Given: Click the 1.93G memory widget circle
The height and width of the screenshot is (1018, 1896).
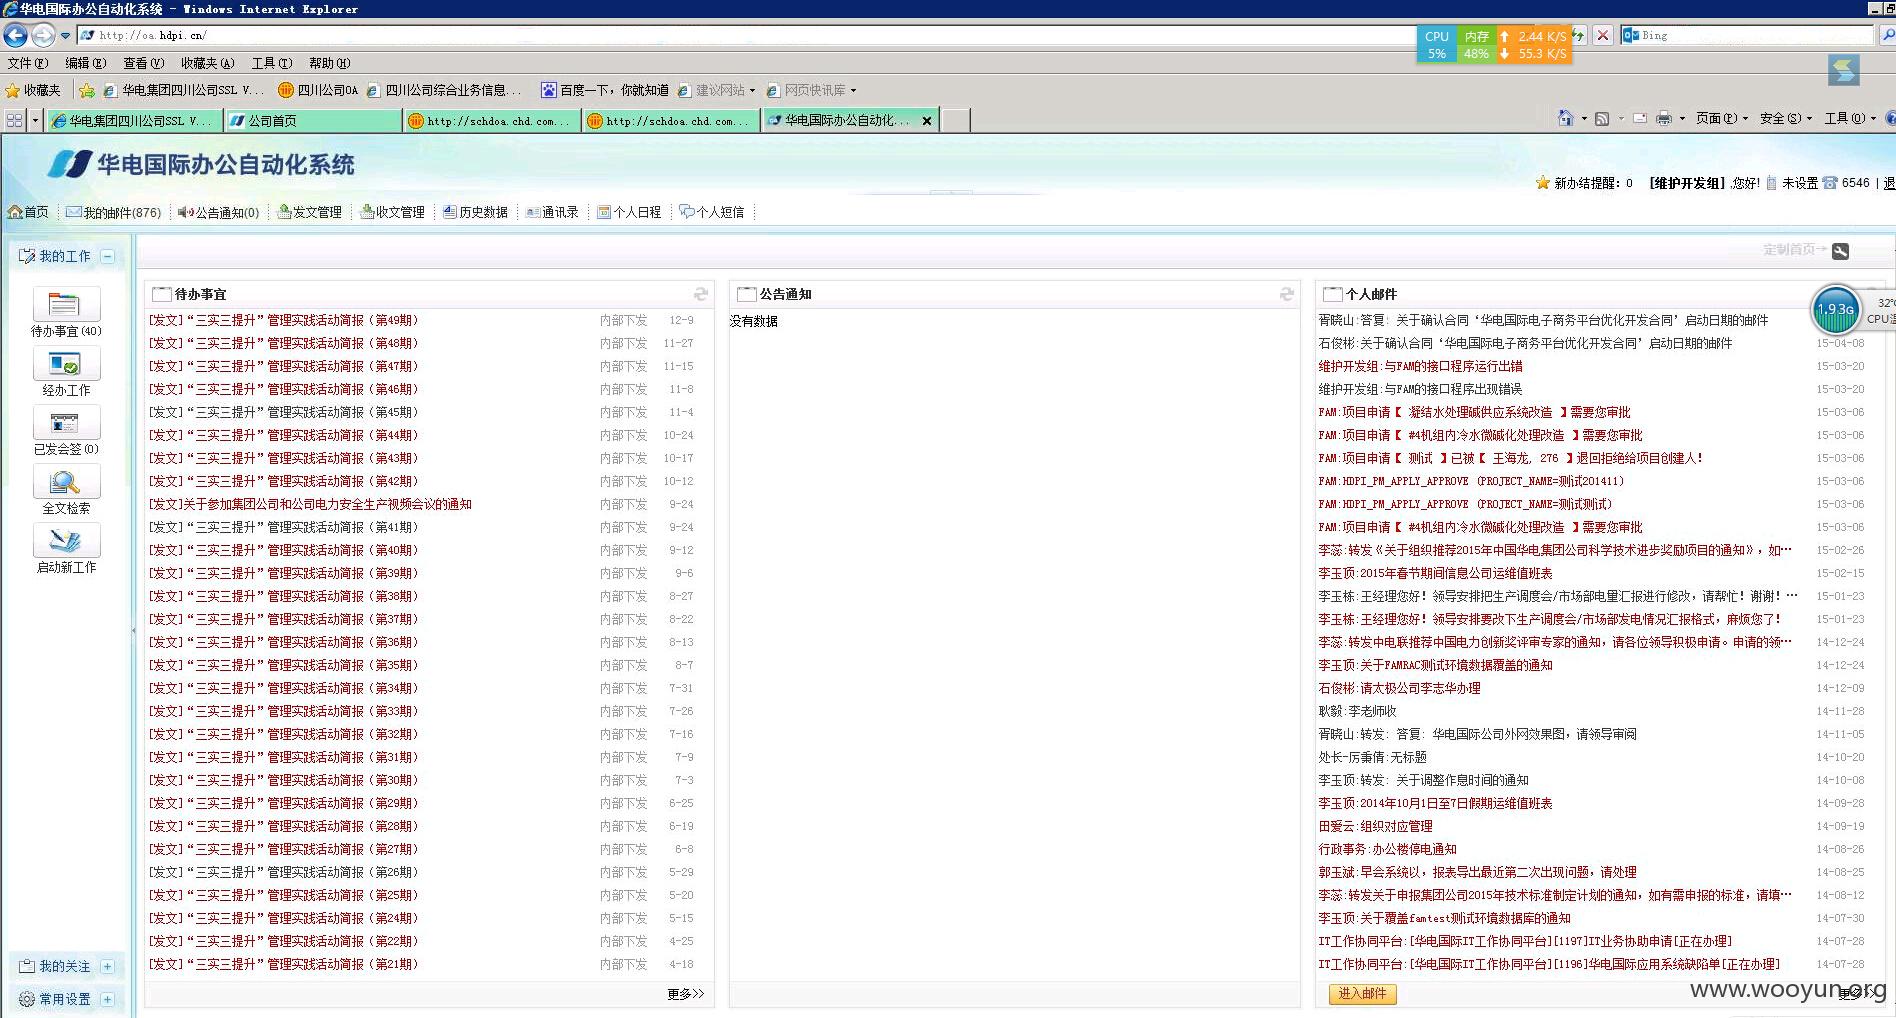Looking at the screenshot, I should (1836, 309).
